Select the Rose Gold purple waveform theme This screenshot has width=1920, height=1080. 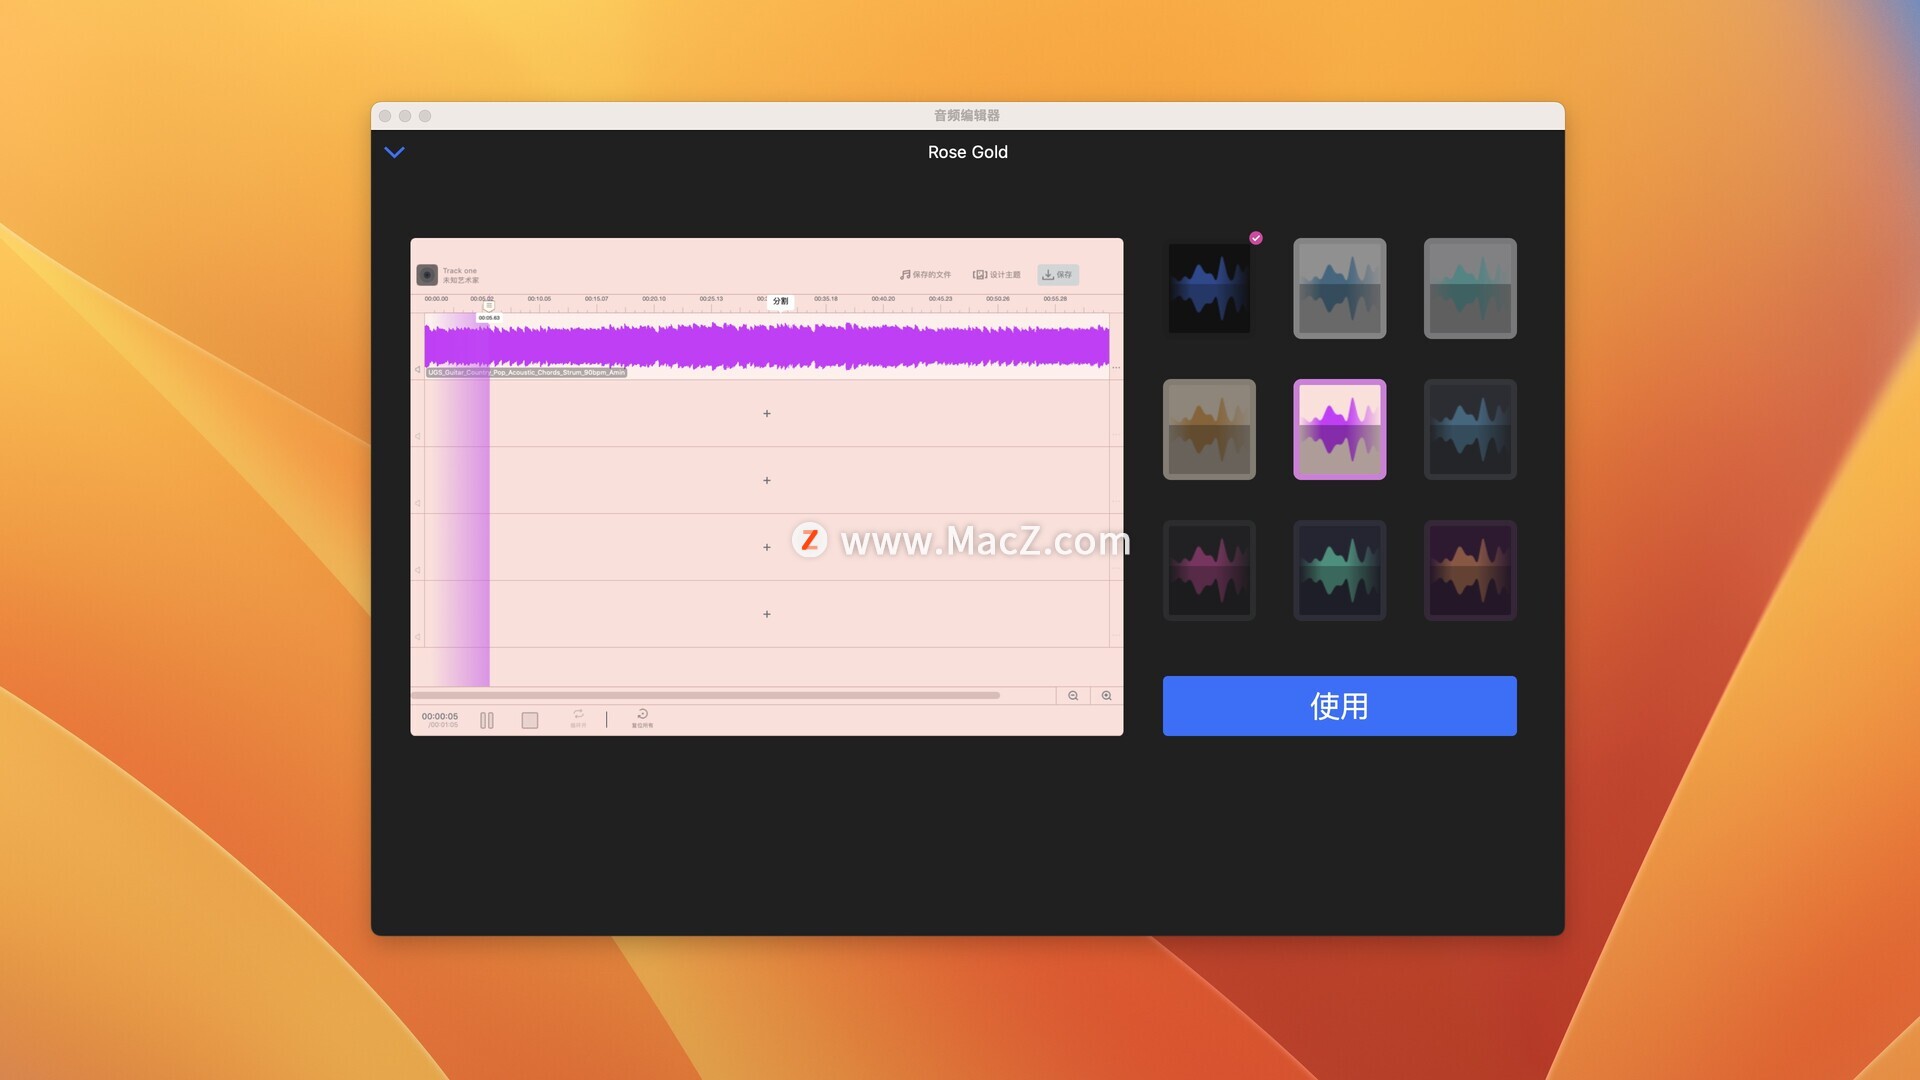1339,429
